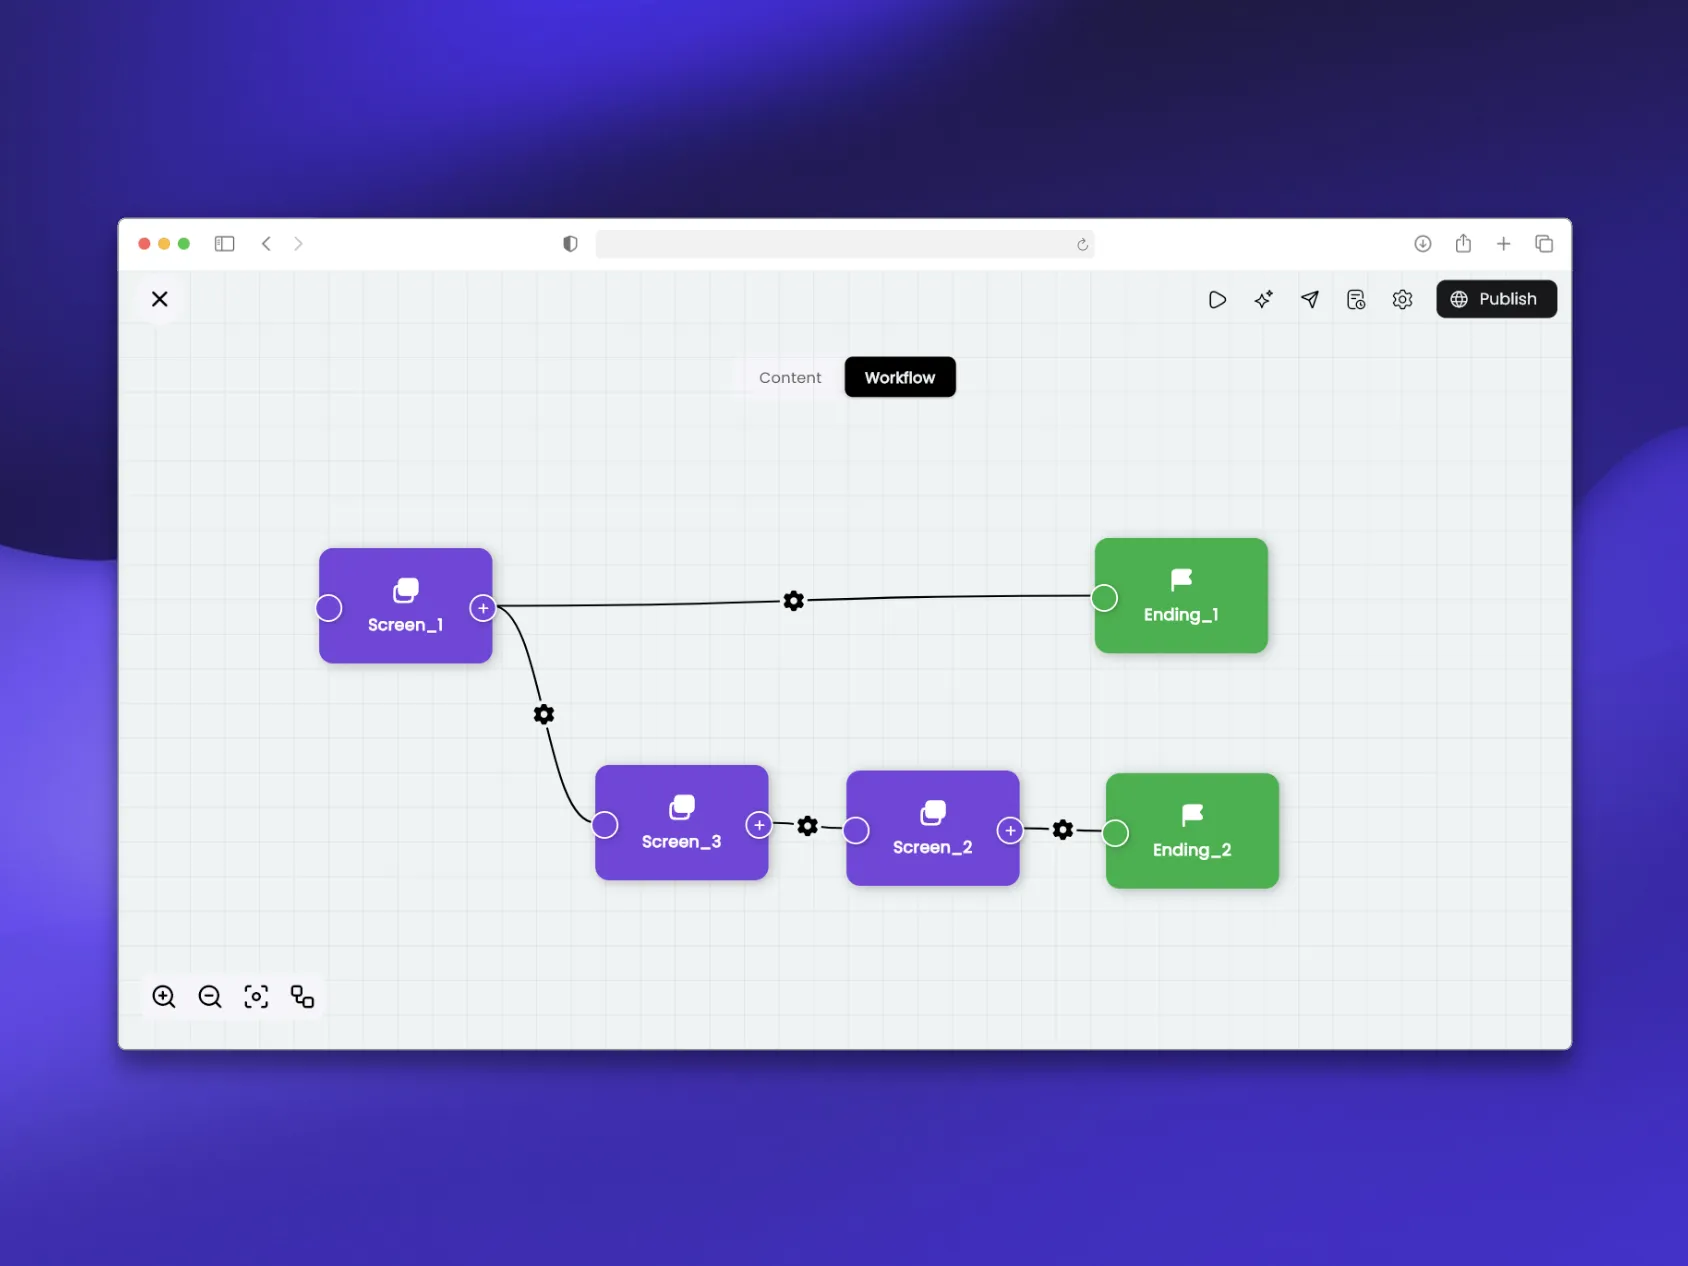Switch to the Workflow tab
Screen dimensions: 1688x1266
pos(899,377)
